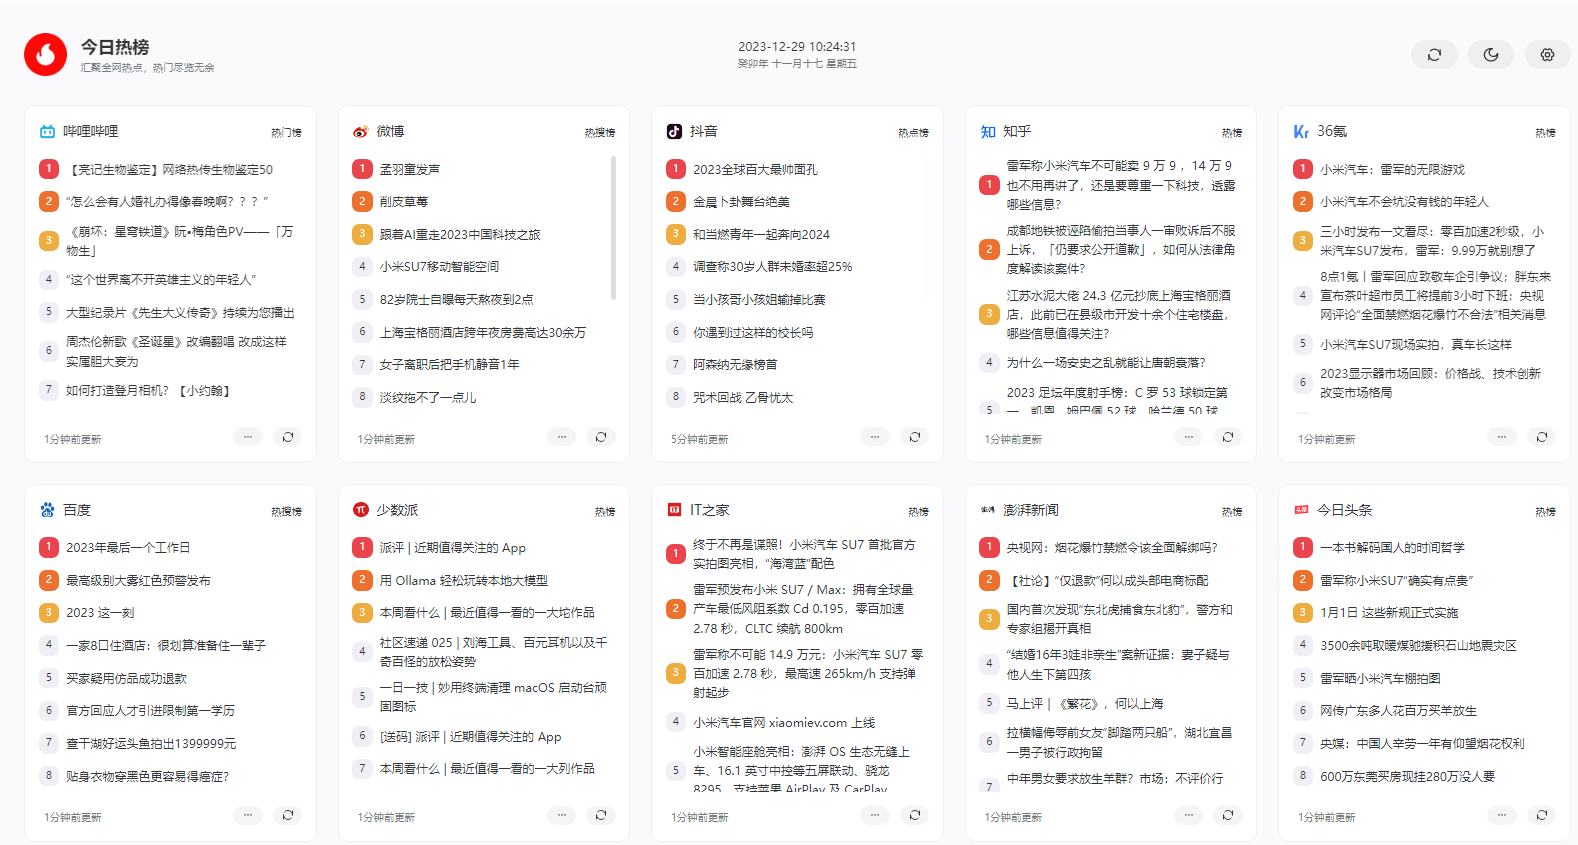This screenshot has height=845, width=1578.
Task: Open more options in 少数派 card
Action: (562, 815)
